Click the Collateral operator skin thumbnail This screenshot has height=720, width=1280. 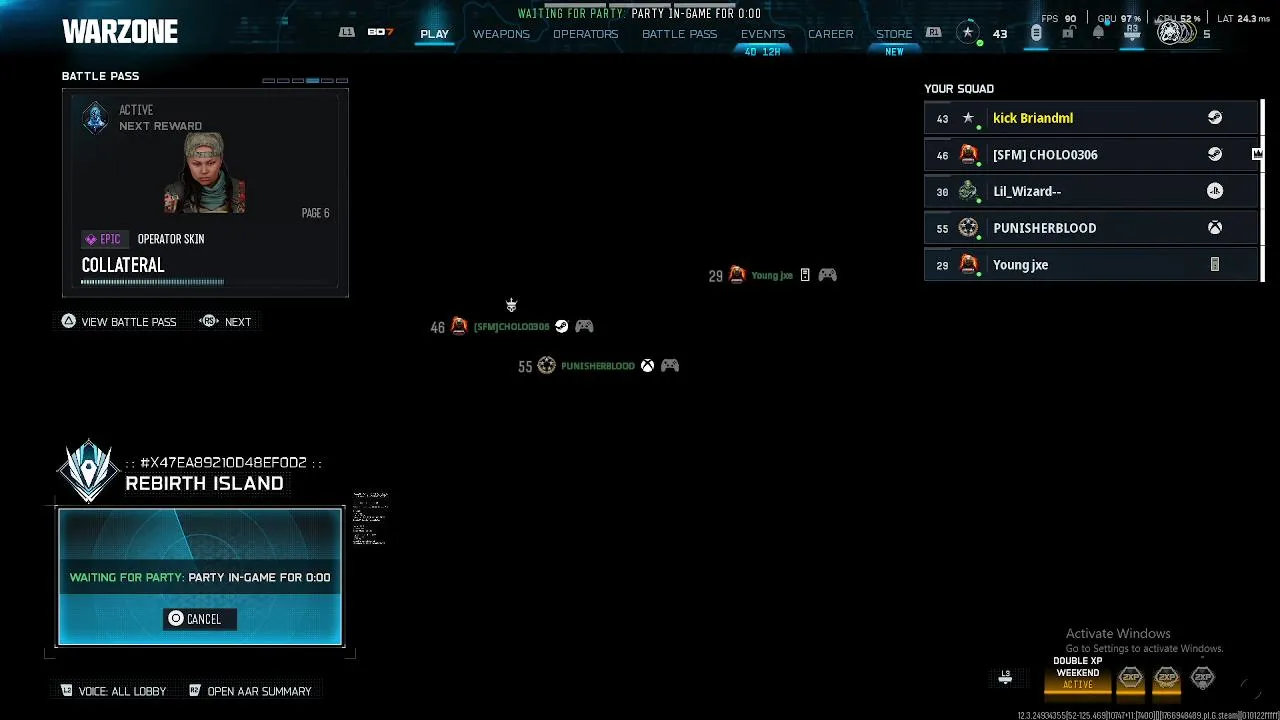pos(204,172)
